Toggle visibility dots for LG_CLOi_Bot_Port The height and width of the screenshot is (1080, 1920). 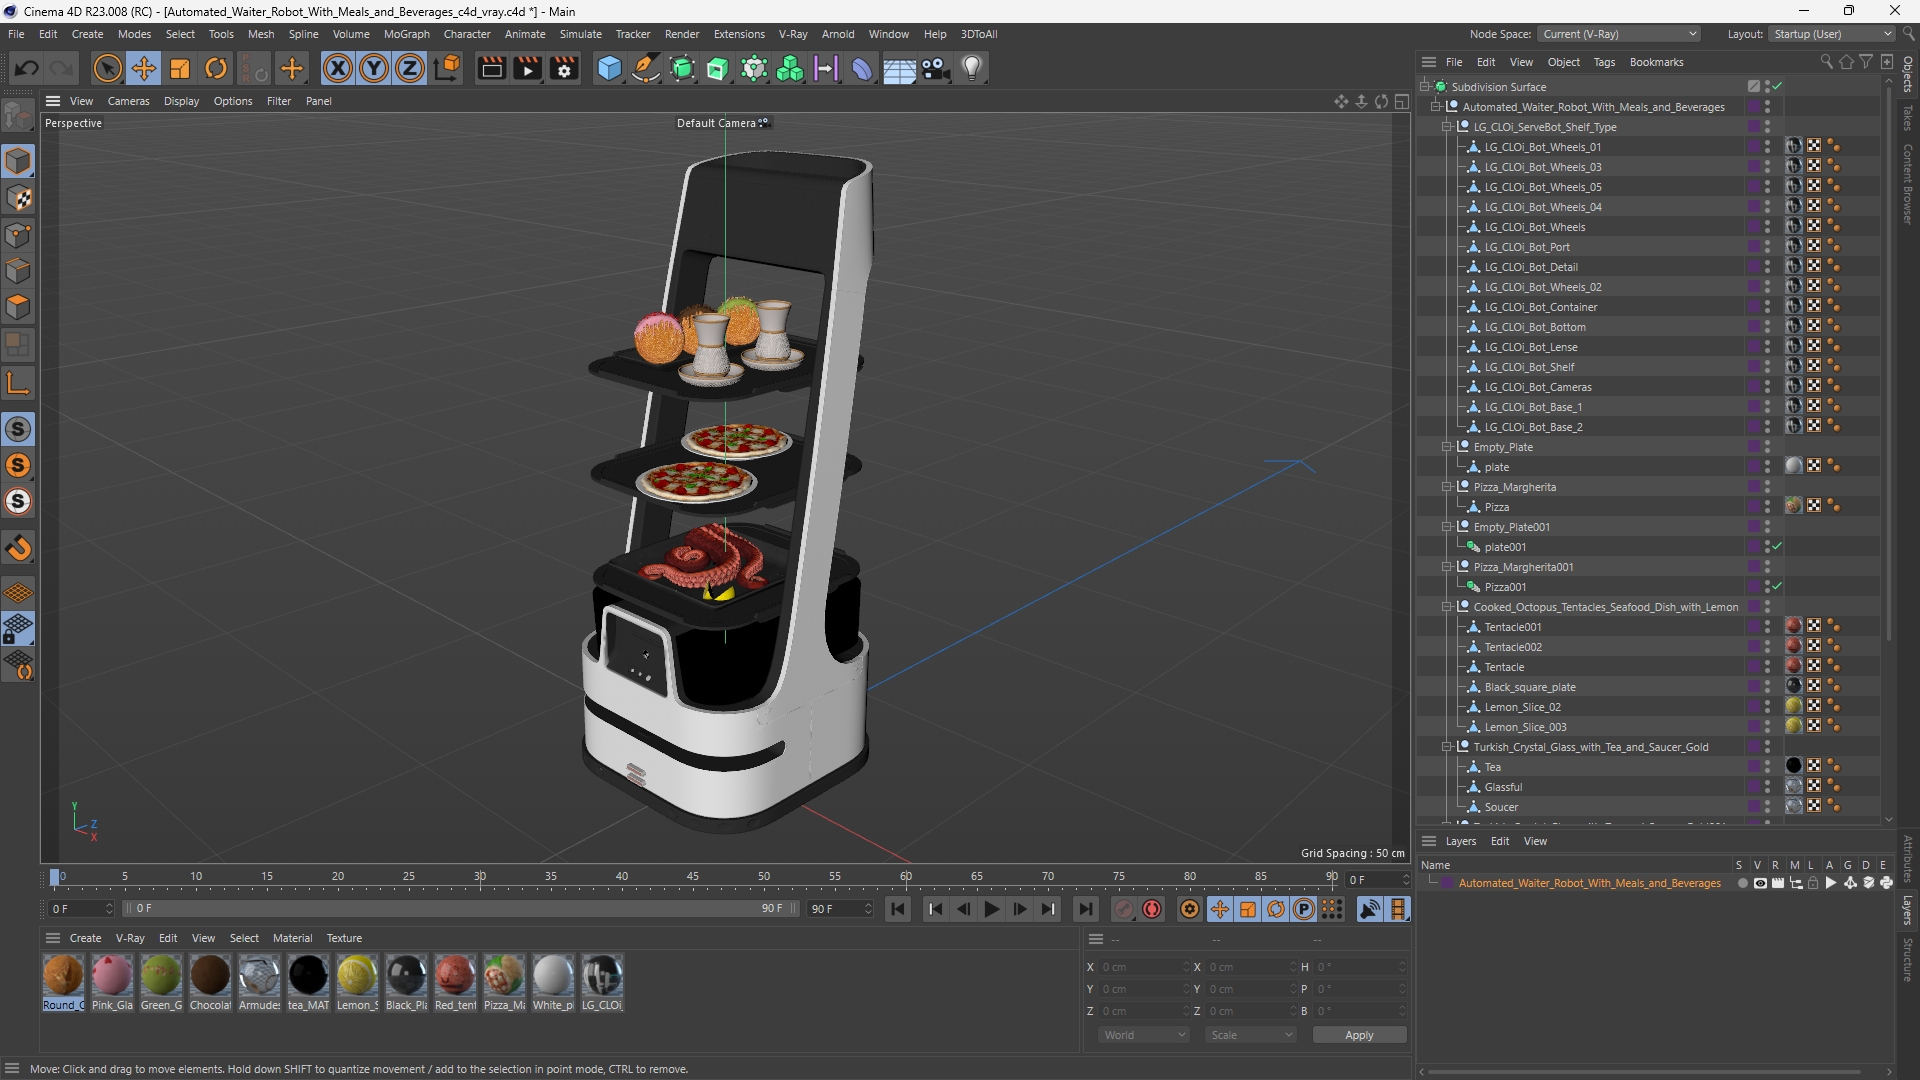[1767, 247]
